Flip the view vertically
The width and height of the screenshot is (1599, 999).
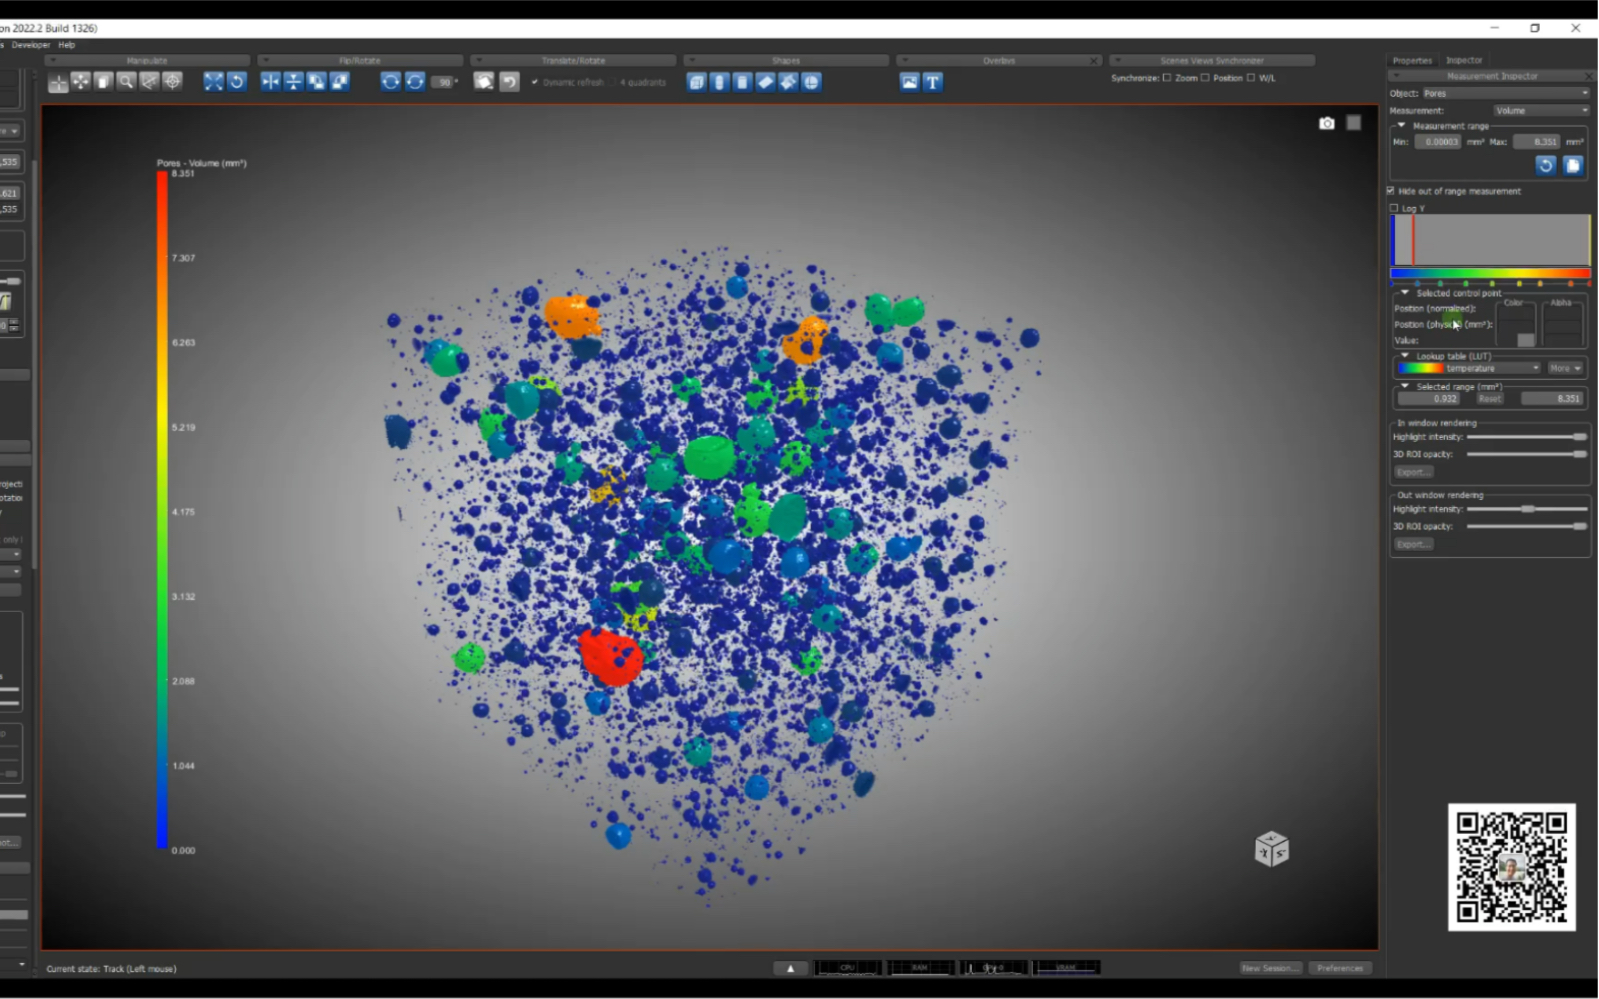[294, 82]
